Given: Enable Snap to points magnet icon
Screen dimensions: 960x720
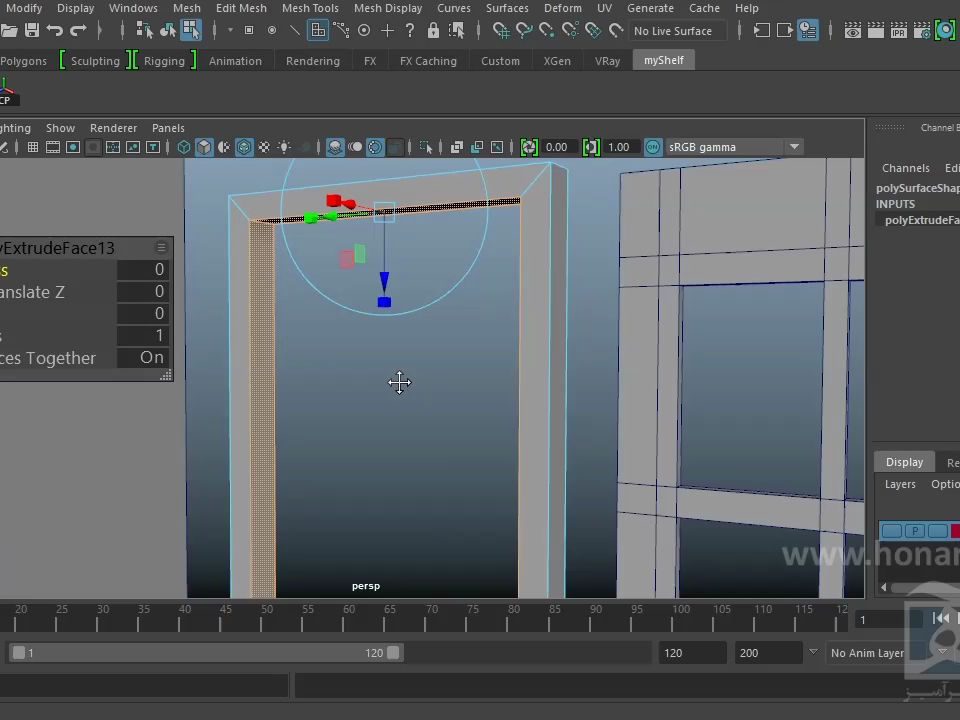Looking at the screenshot, I should pyautogui.click(x=547, y=30).
